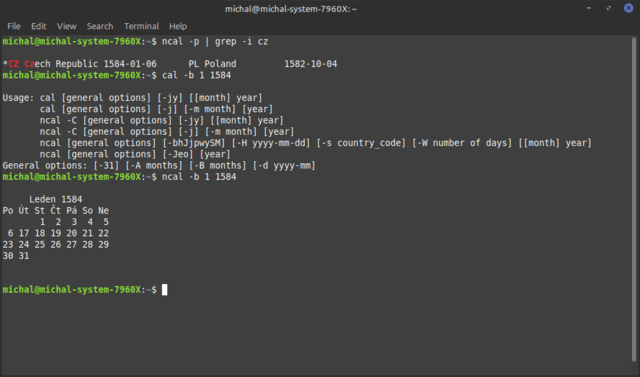Click day 5 in the calendar
The height and width of the screenshot is (377, 640).
[x=106, y=222]
